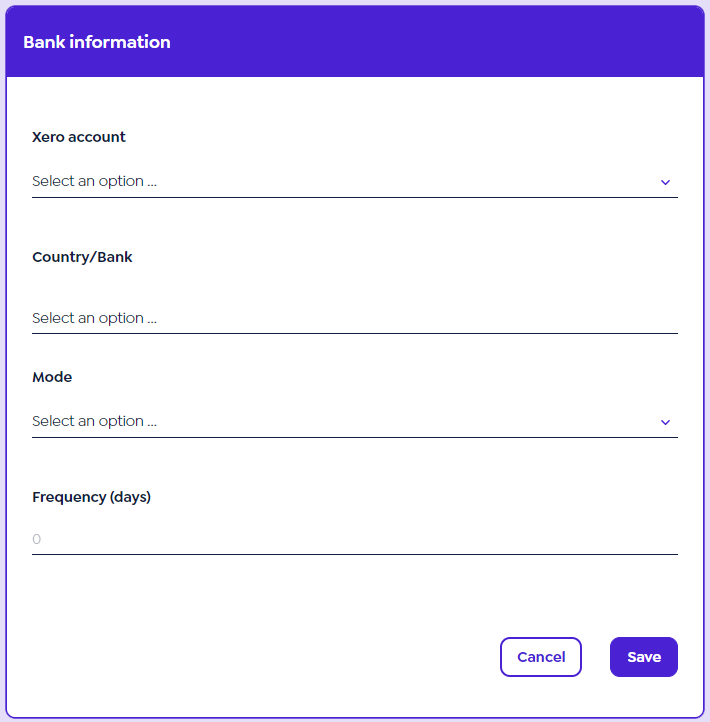Click the "Mode" field label
This screenshot has width=710, height=722.
[x=52, y=377]
